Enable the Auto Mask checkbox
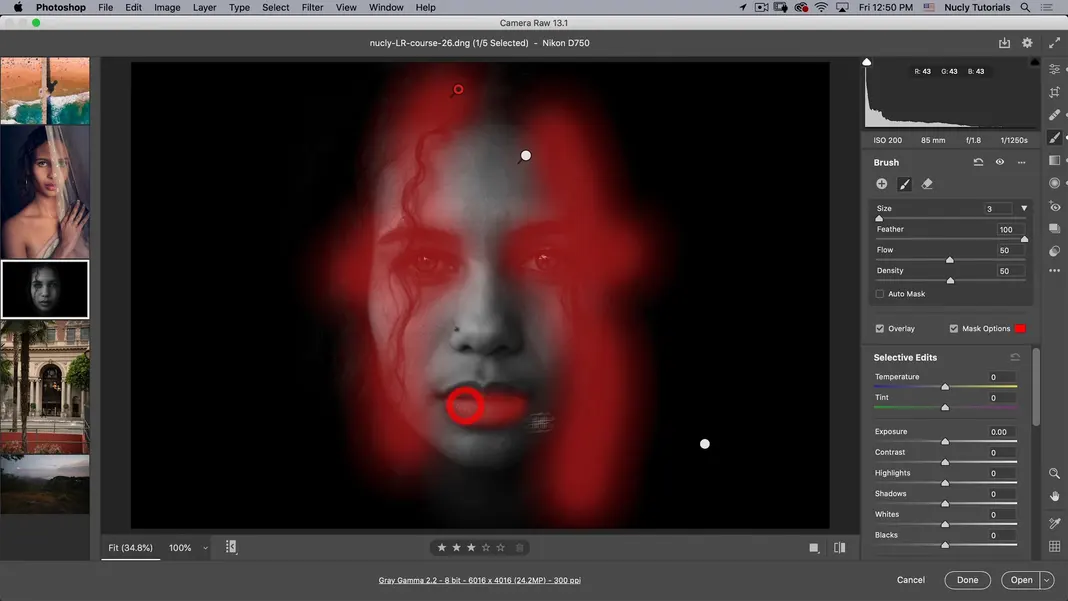 click(880, 294)
